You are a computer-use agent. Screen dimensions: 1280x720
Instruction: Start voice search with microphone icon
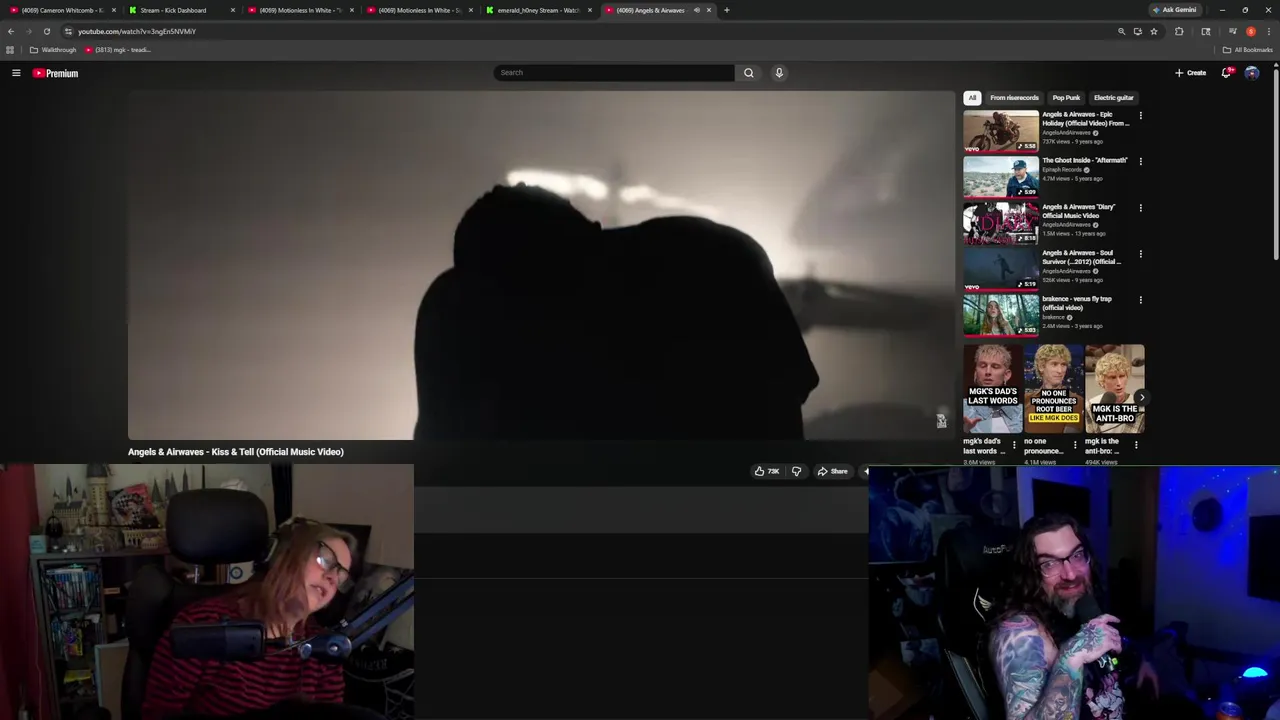pos(779,73)
